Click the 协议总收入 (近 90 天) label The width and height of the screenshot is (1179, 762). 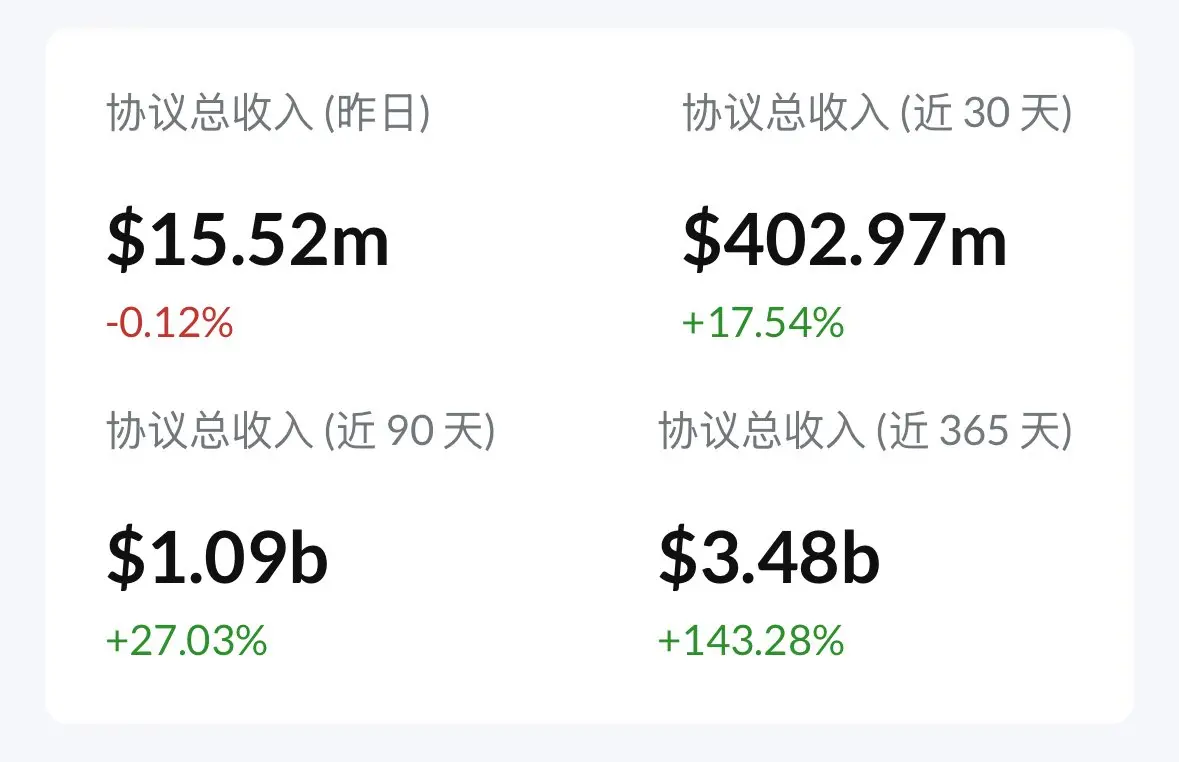(301, 431)
